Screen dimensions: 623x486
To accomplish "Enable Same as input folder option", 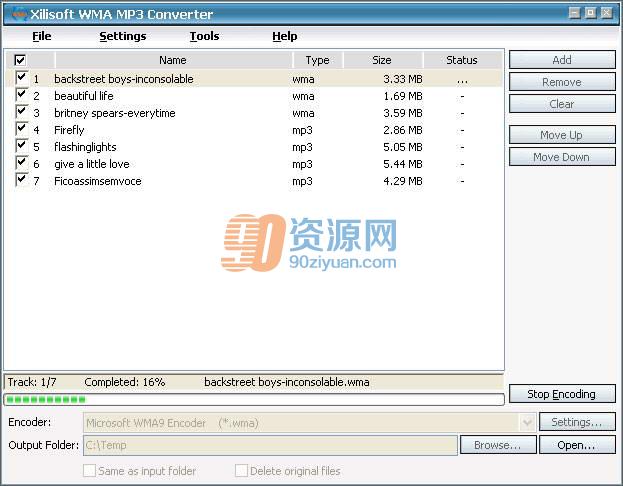I will (89, 471).
